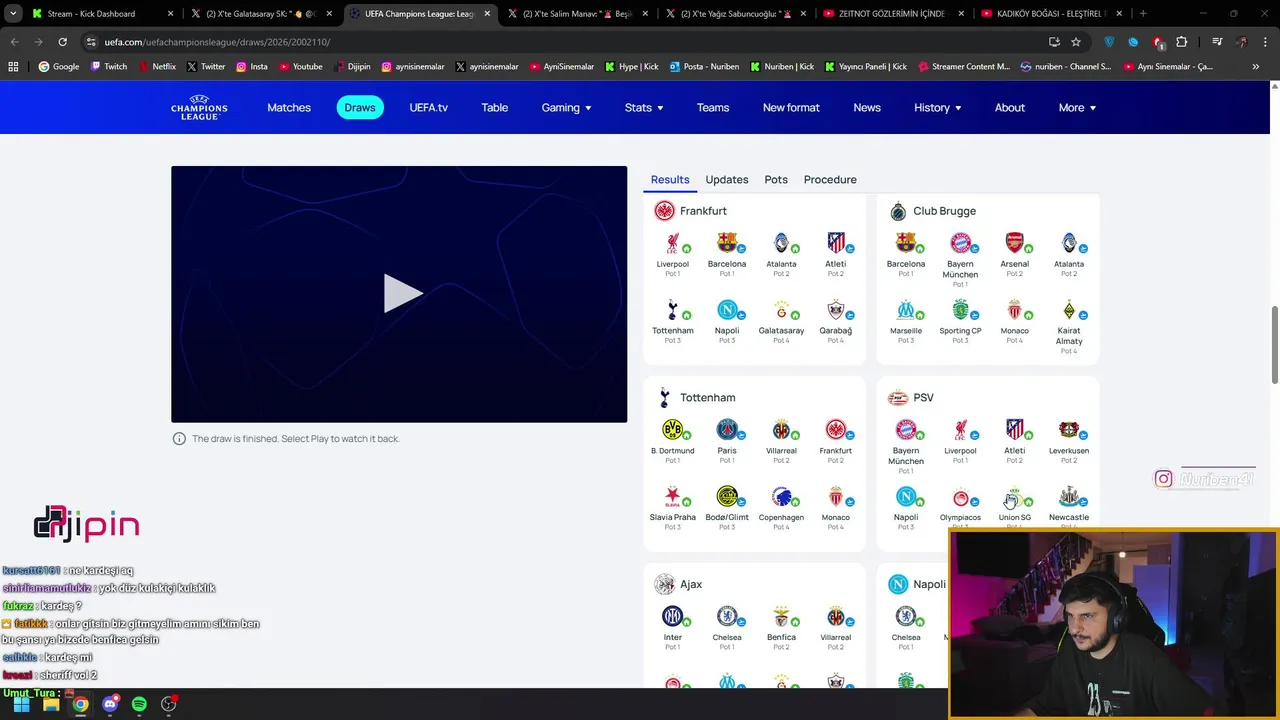Viewport: 1280px width, 720px height.
Task: Close the ZEITNOT GÖZLERİMİN İÇİNDE tab
Action: pos(962,14)
